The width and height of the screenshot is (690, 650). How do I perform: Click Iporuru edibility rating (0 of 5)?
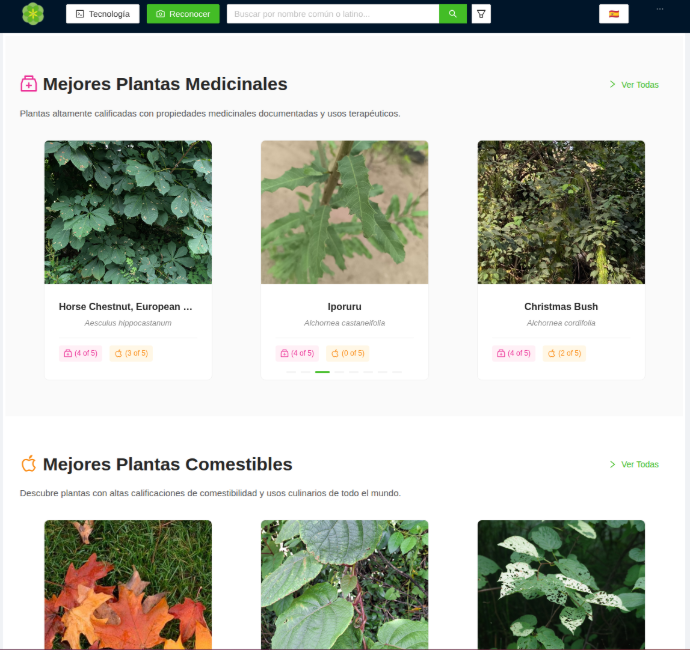[x=348, y=353]
